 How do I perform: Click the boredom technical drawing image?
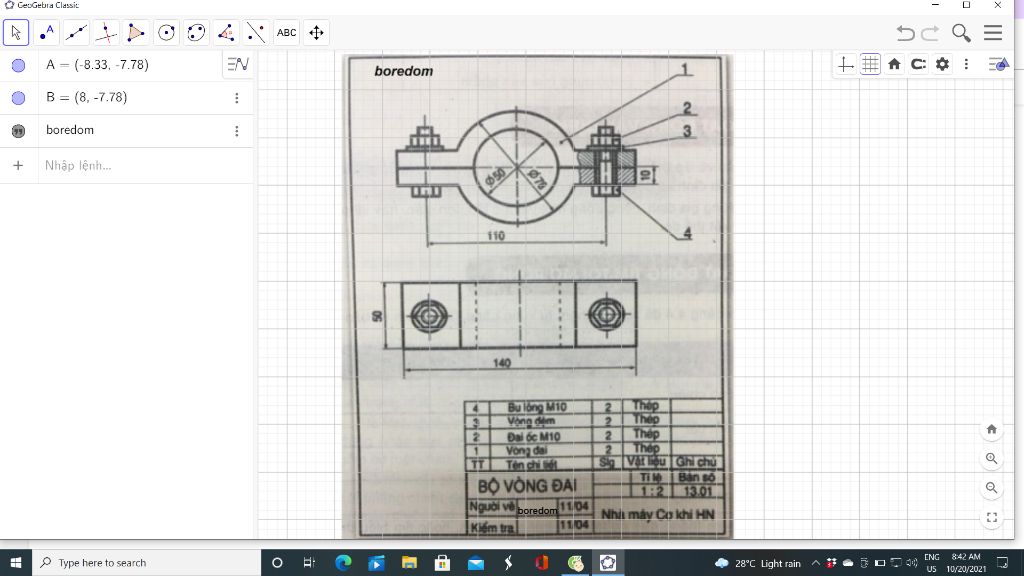click(x=537, y=296)
